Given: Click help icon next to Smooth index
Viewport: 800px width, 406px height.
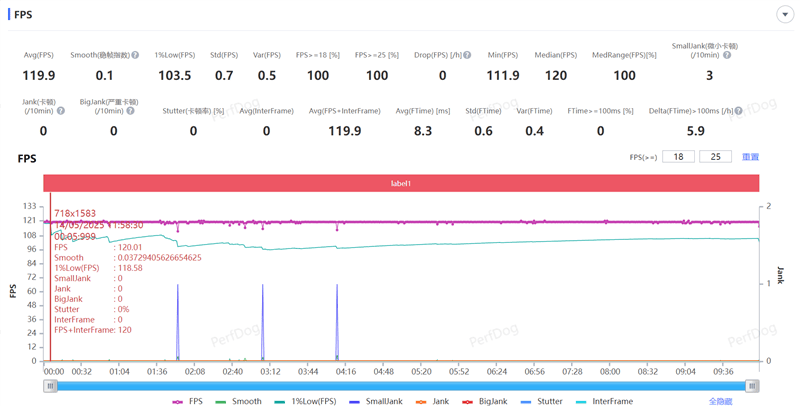Looking at the screenshot, I should point(134,56).
